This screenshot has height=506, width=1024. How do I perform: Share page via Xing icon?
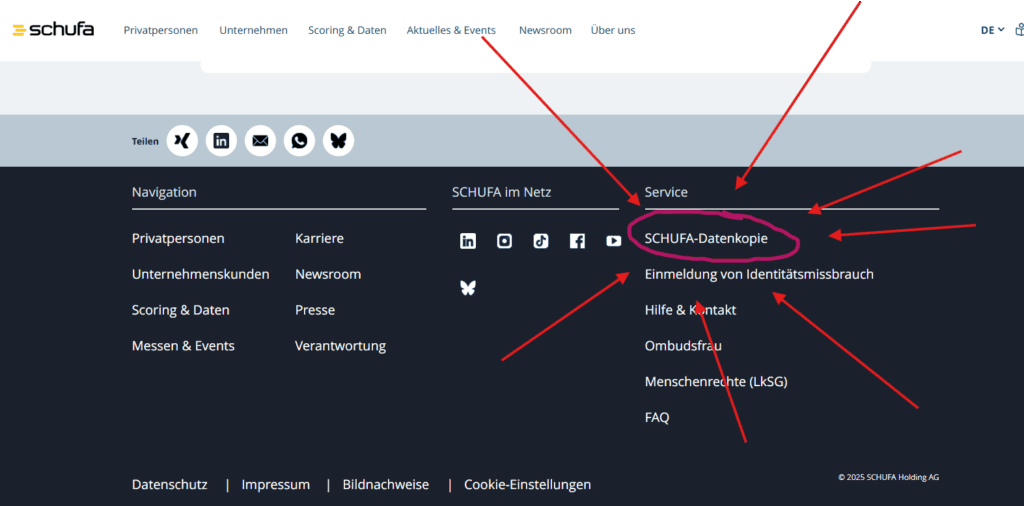[x=182, y=141]
